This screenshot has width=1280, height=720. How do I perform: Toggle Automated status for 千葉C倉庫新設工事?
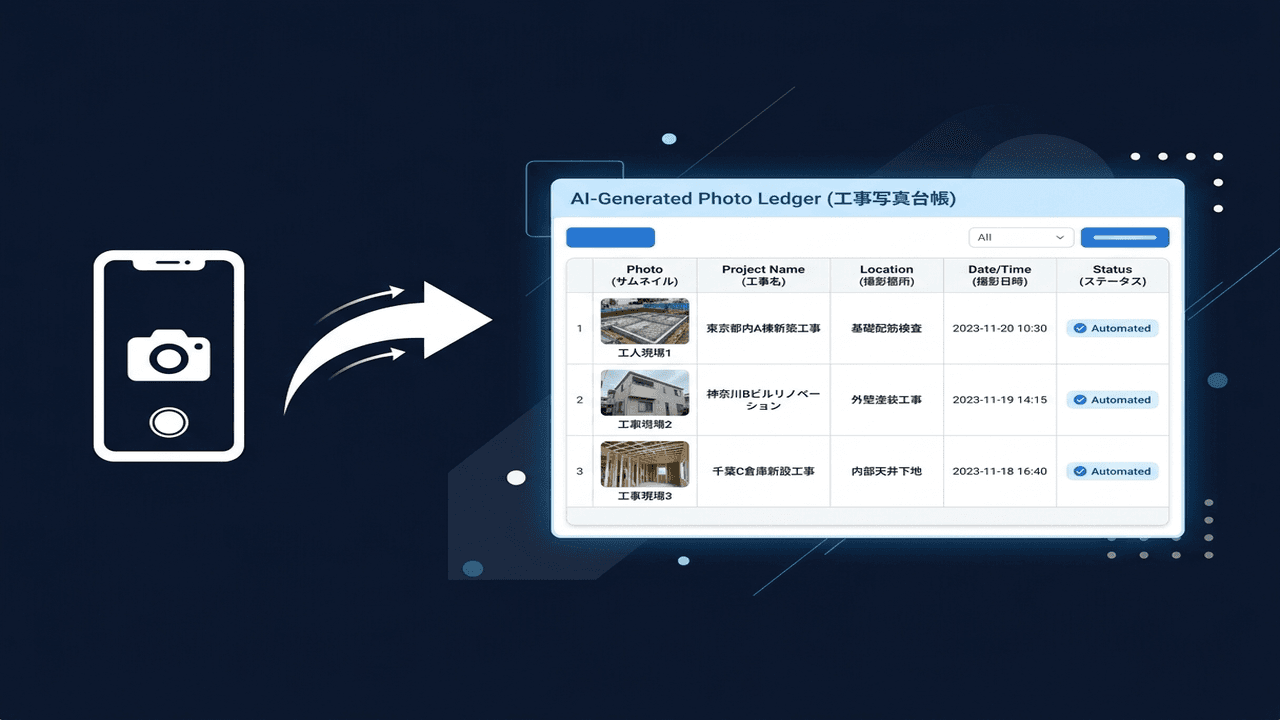pyautogui.click(x=1112, y=471)
